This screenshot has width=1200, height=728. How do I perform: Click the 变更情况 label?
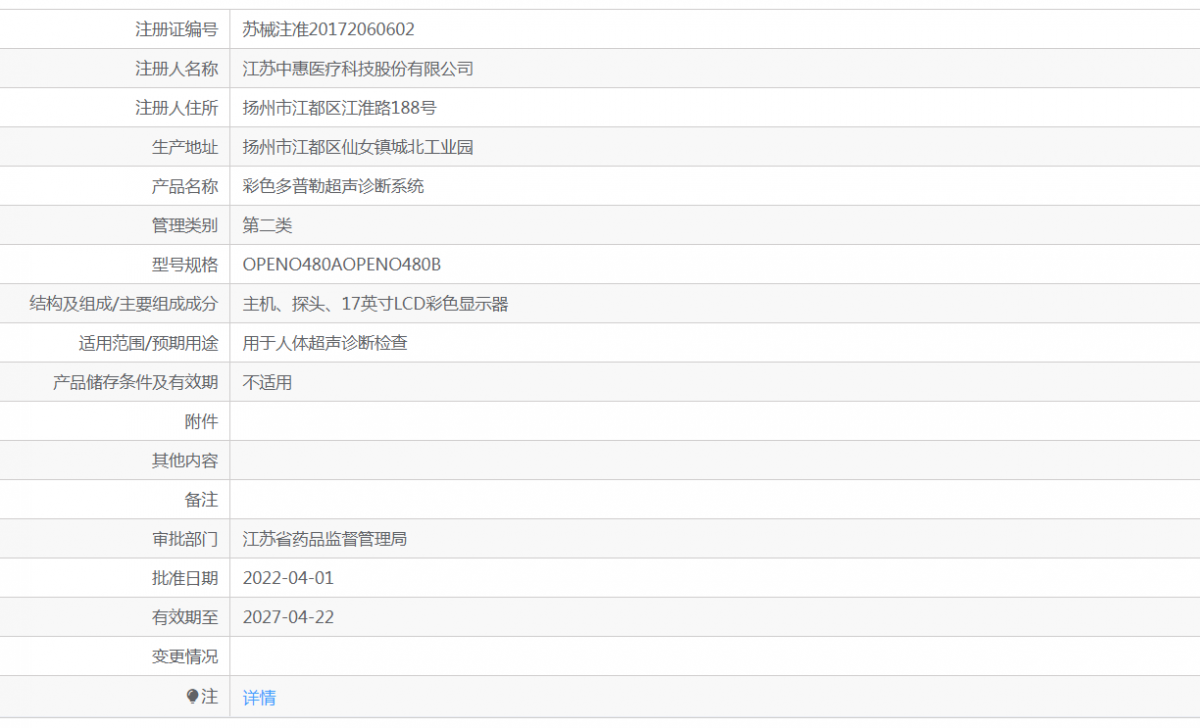[x=184, y=657]
